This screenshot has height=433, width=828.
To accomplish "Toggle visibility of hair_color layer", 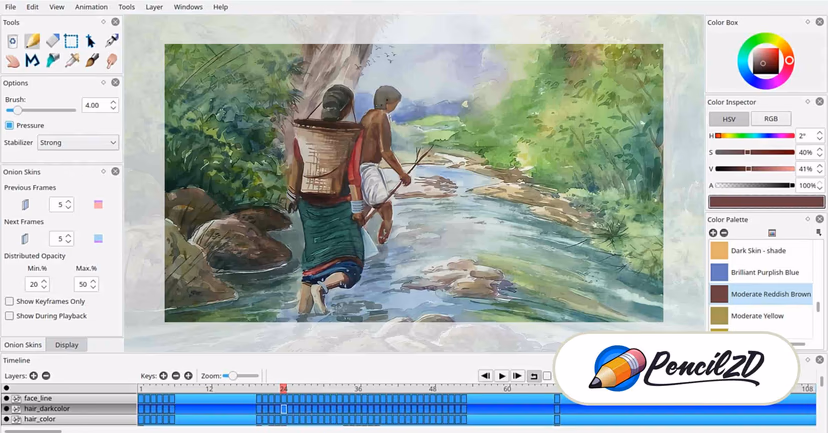I will [6, 419].
